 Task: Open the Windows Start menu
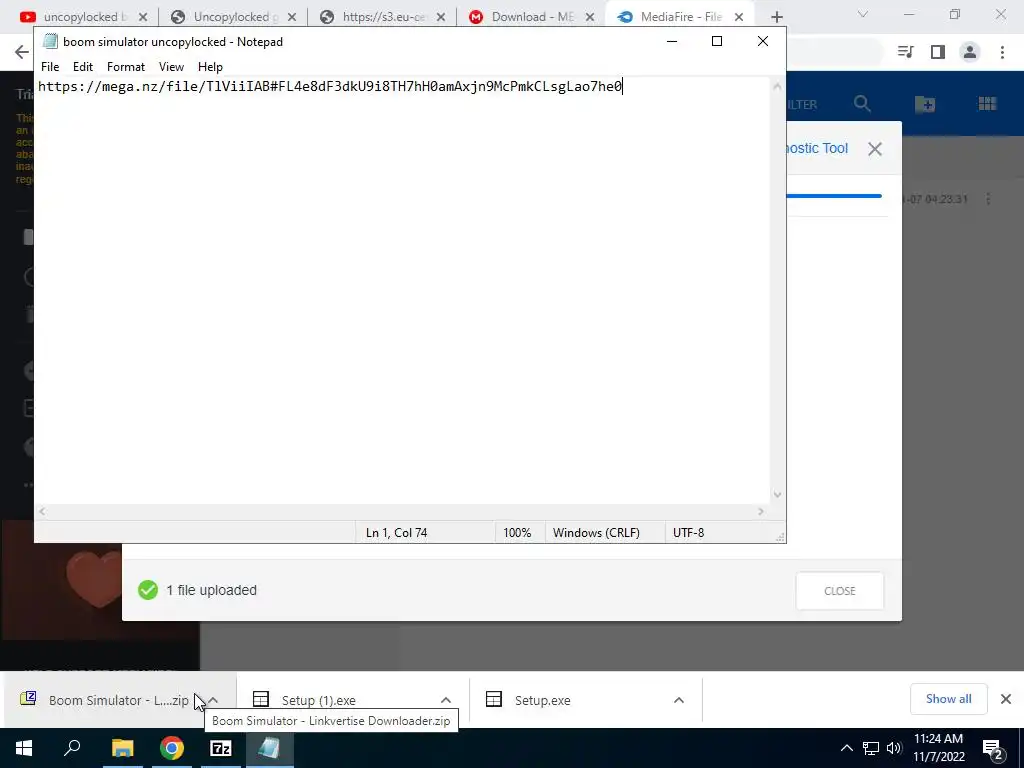(x=24, y=748)
